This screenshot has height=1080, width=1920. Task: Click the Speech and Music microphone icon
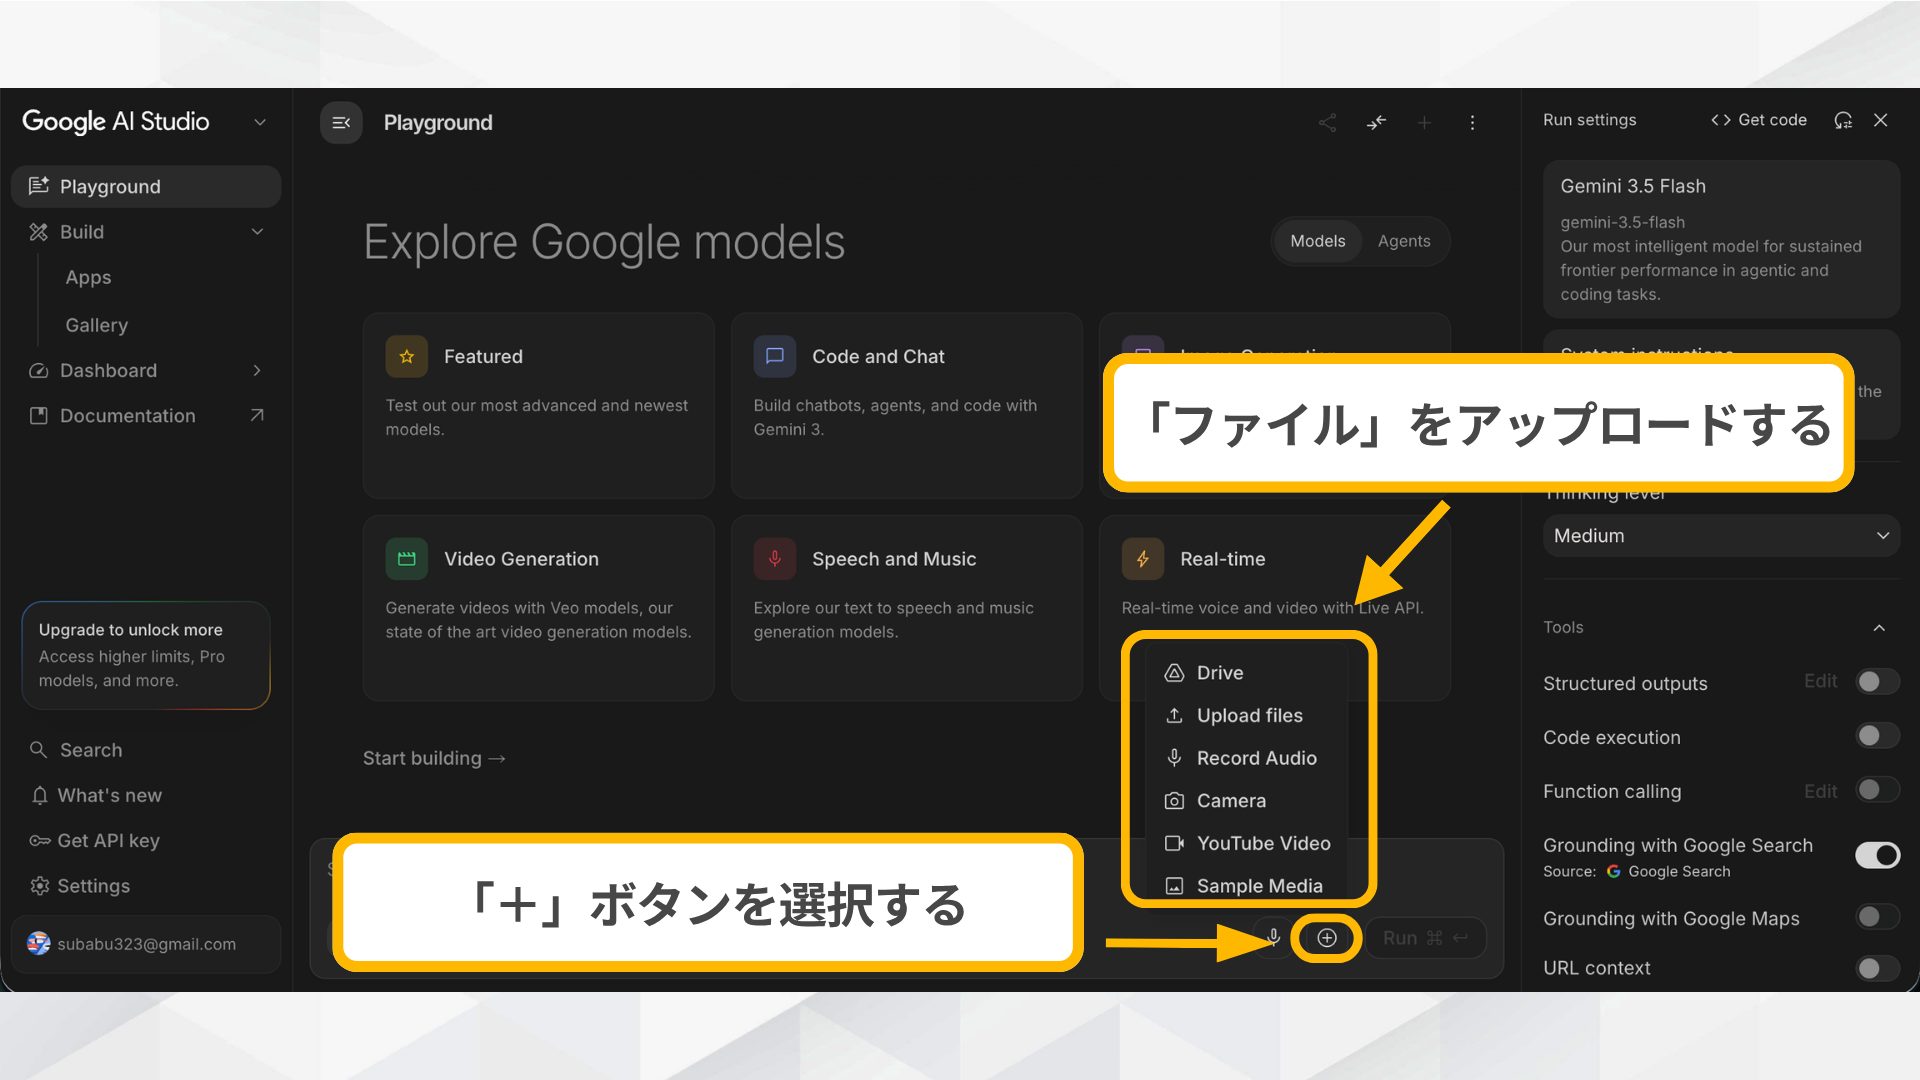click(775, 559)
